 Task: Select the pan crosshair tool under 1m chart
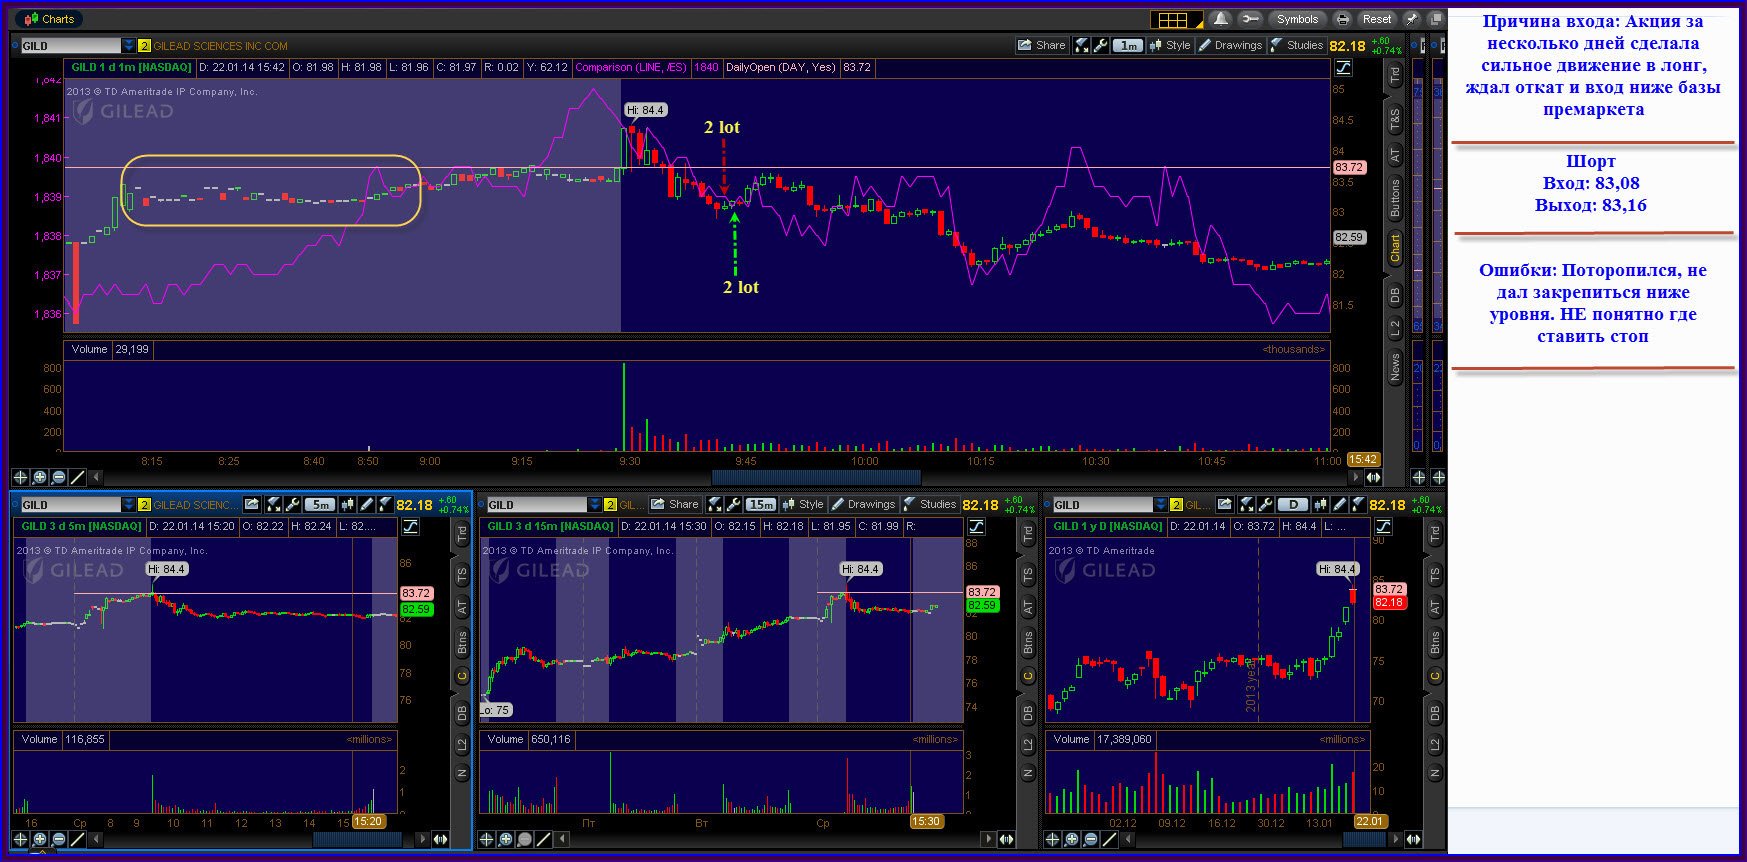click(20, 477)
